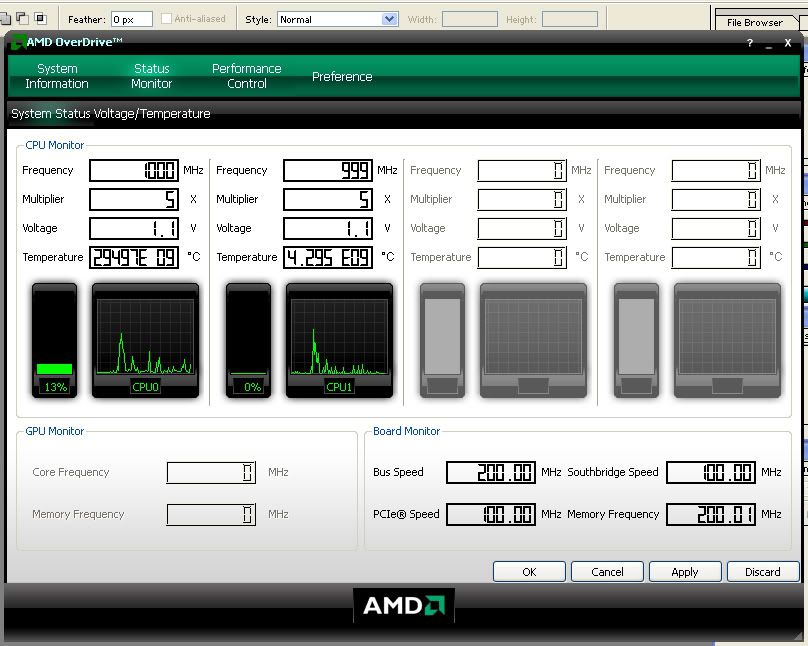Image resolution: width=808 pixels, height=646 pixels.
Task: Click the PCIe® Speed label
Action: pos(406,514)
